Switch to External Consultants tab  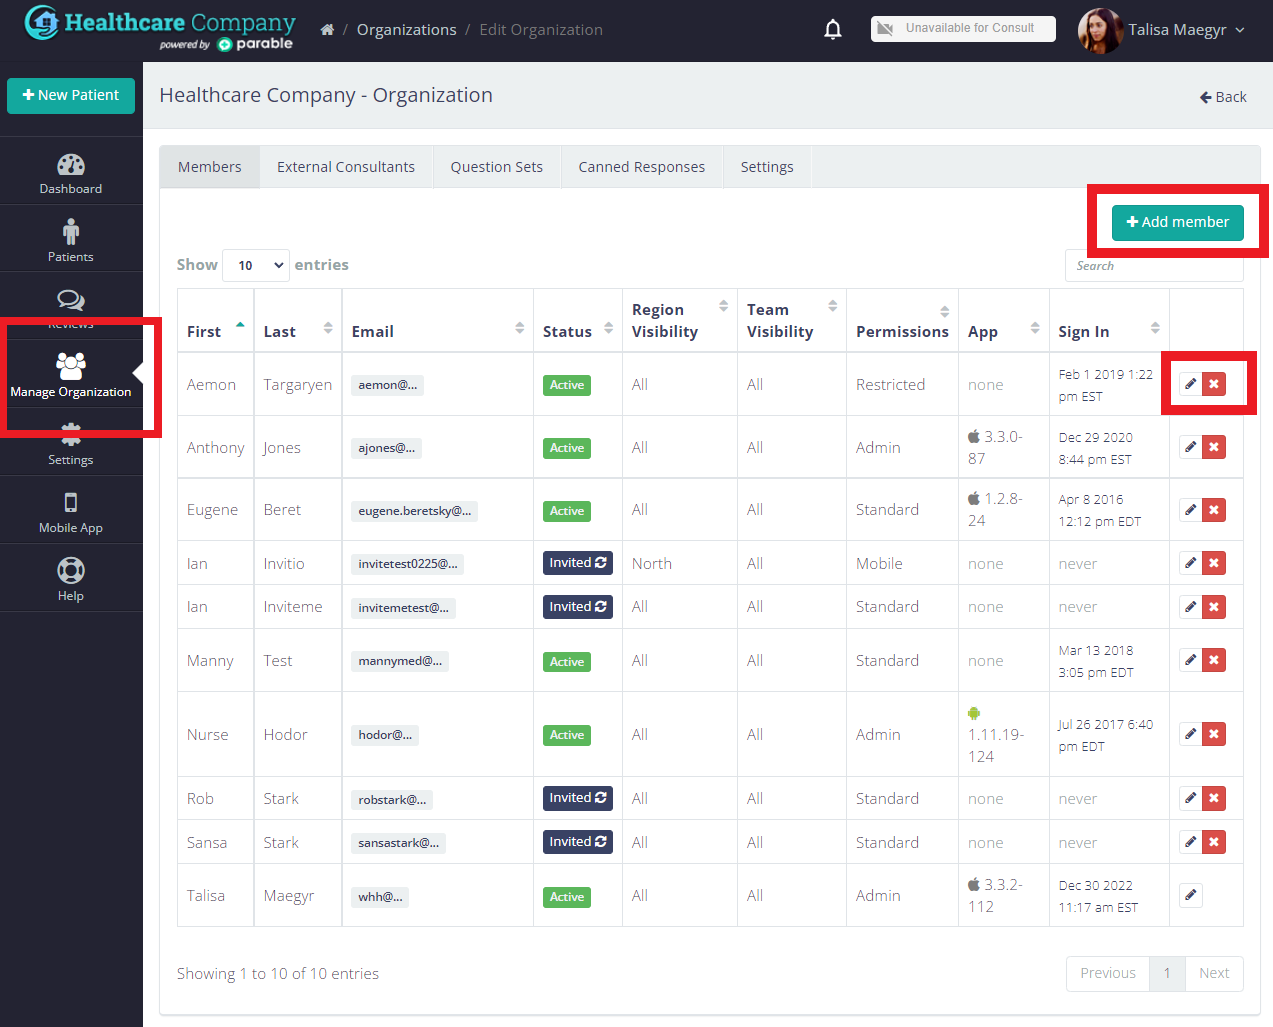(346, 167)
